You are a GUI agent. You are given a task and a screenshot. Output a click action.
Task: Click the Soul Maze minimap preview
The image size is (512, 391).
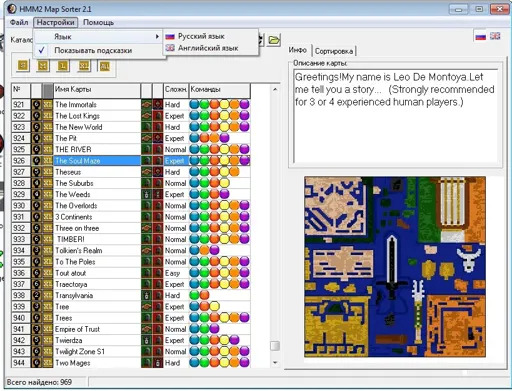pyautogui.click(x=395, y=267)
